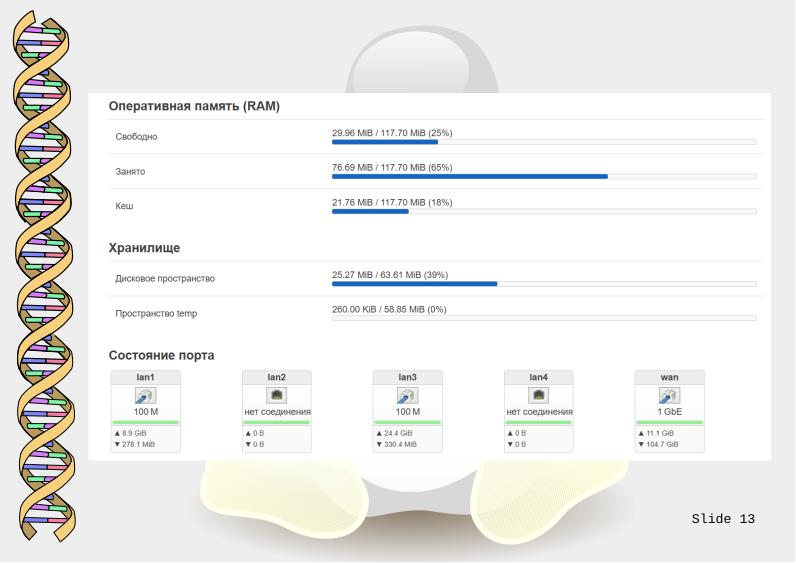Click the 1 GbE link speed text
Image resolution: width=796 pixels, height=563 pixels.
click(670, 412)
